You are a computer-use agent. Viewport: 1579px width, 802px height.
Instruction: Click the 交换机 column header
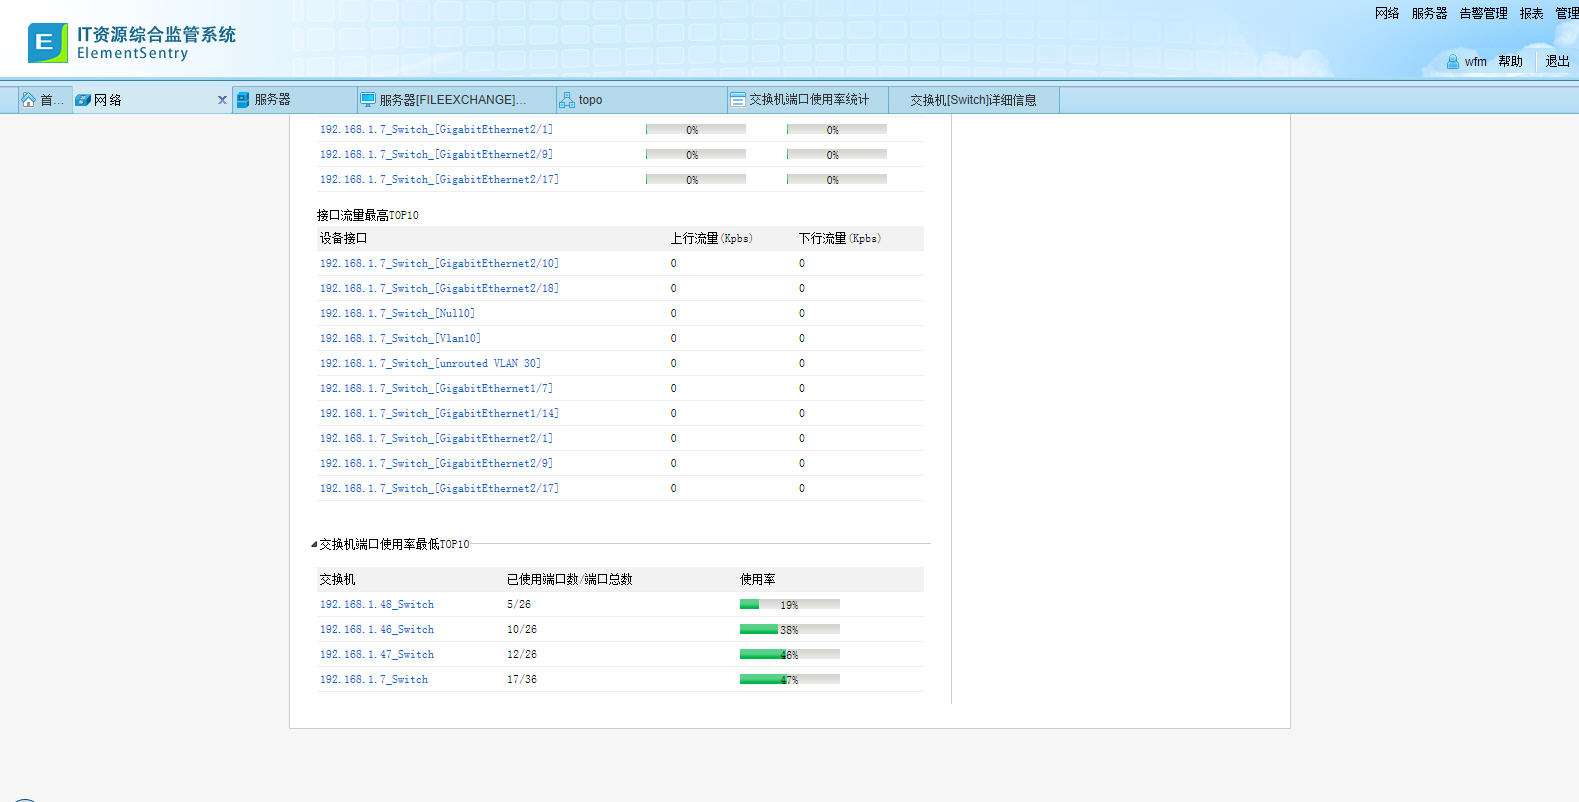(338, 579)
